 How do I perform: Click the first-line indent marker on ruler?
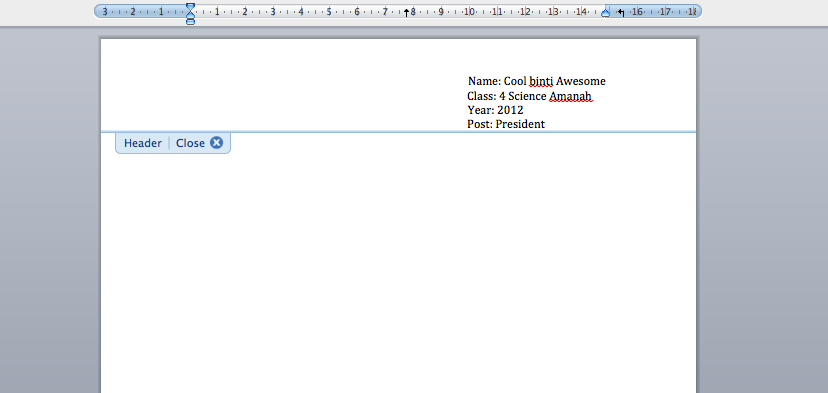[x=191, y=6]
